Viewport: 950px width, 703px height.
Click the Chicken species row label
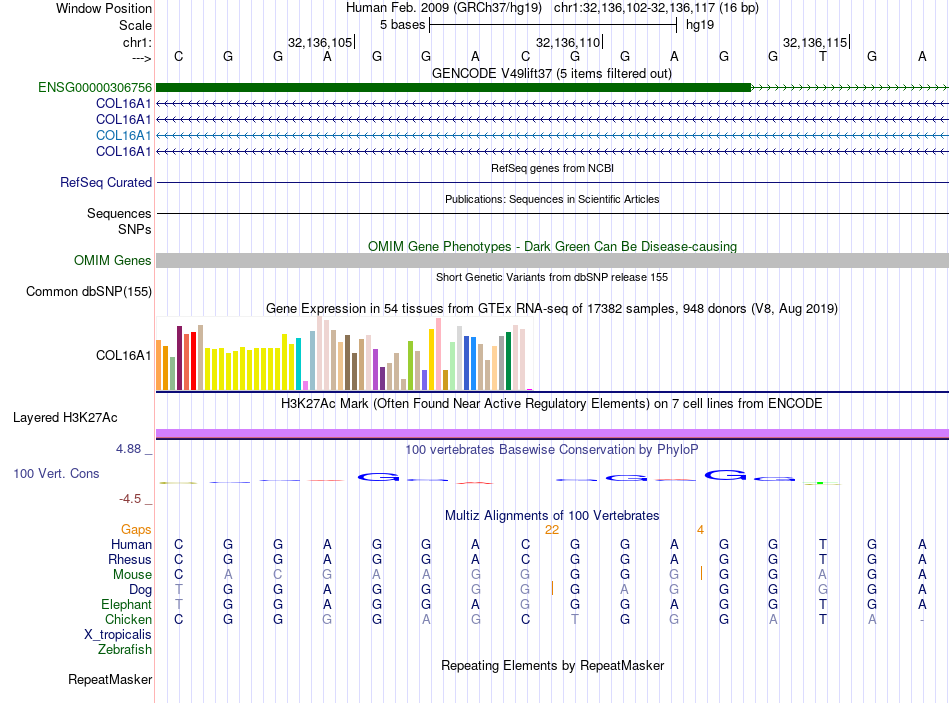coord(128,620)
